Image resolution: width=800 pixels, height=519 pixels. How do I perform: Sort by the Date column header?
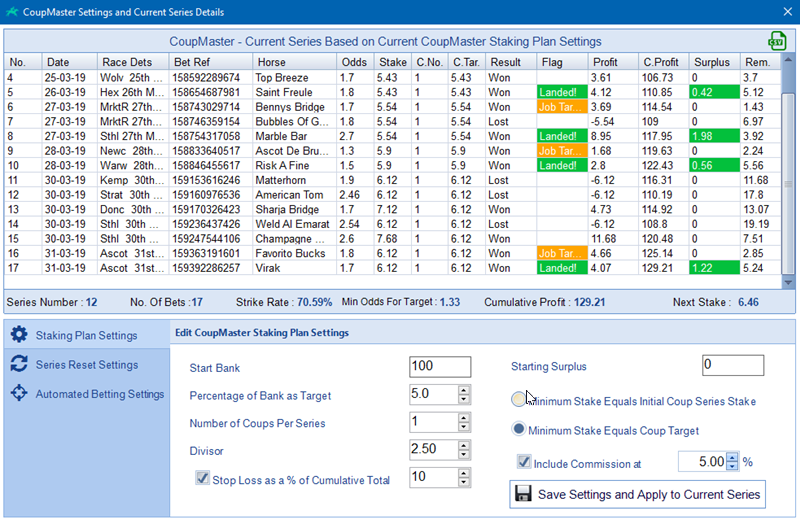pos(69,62)
